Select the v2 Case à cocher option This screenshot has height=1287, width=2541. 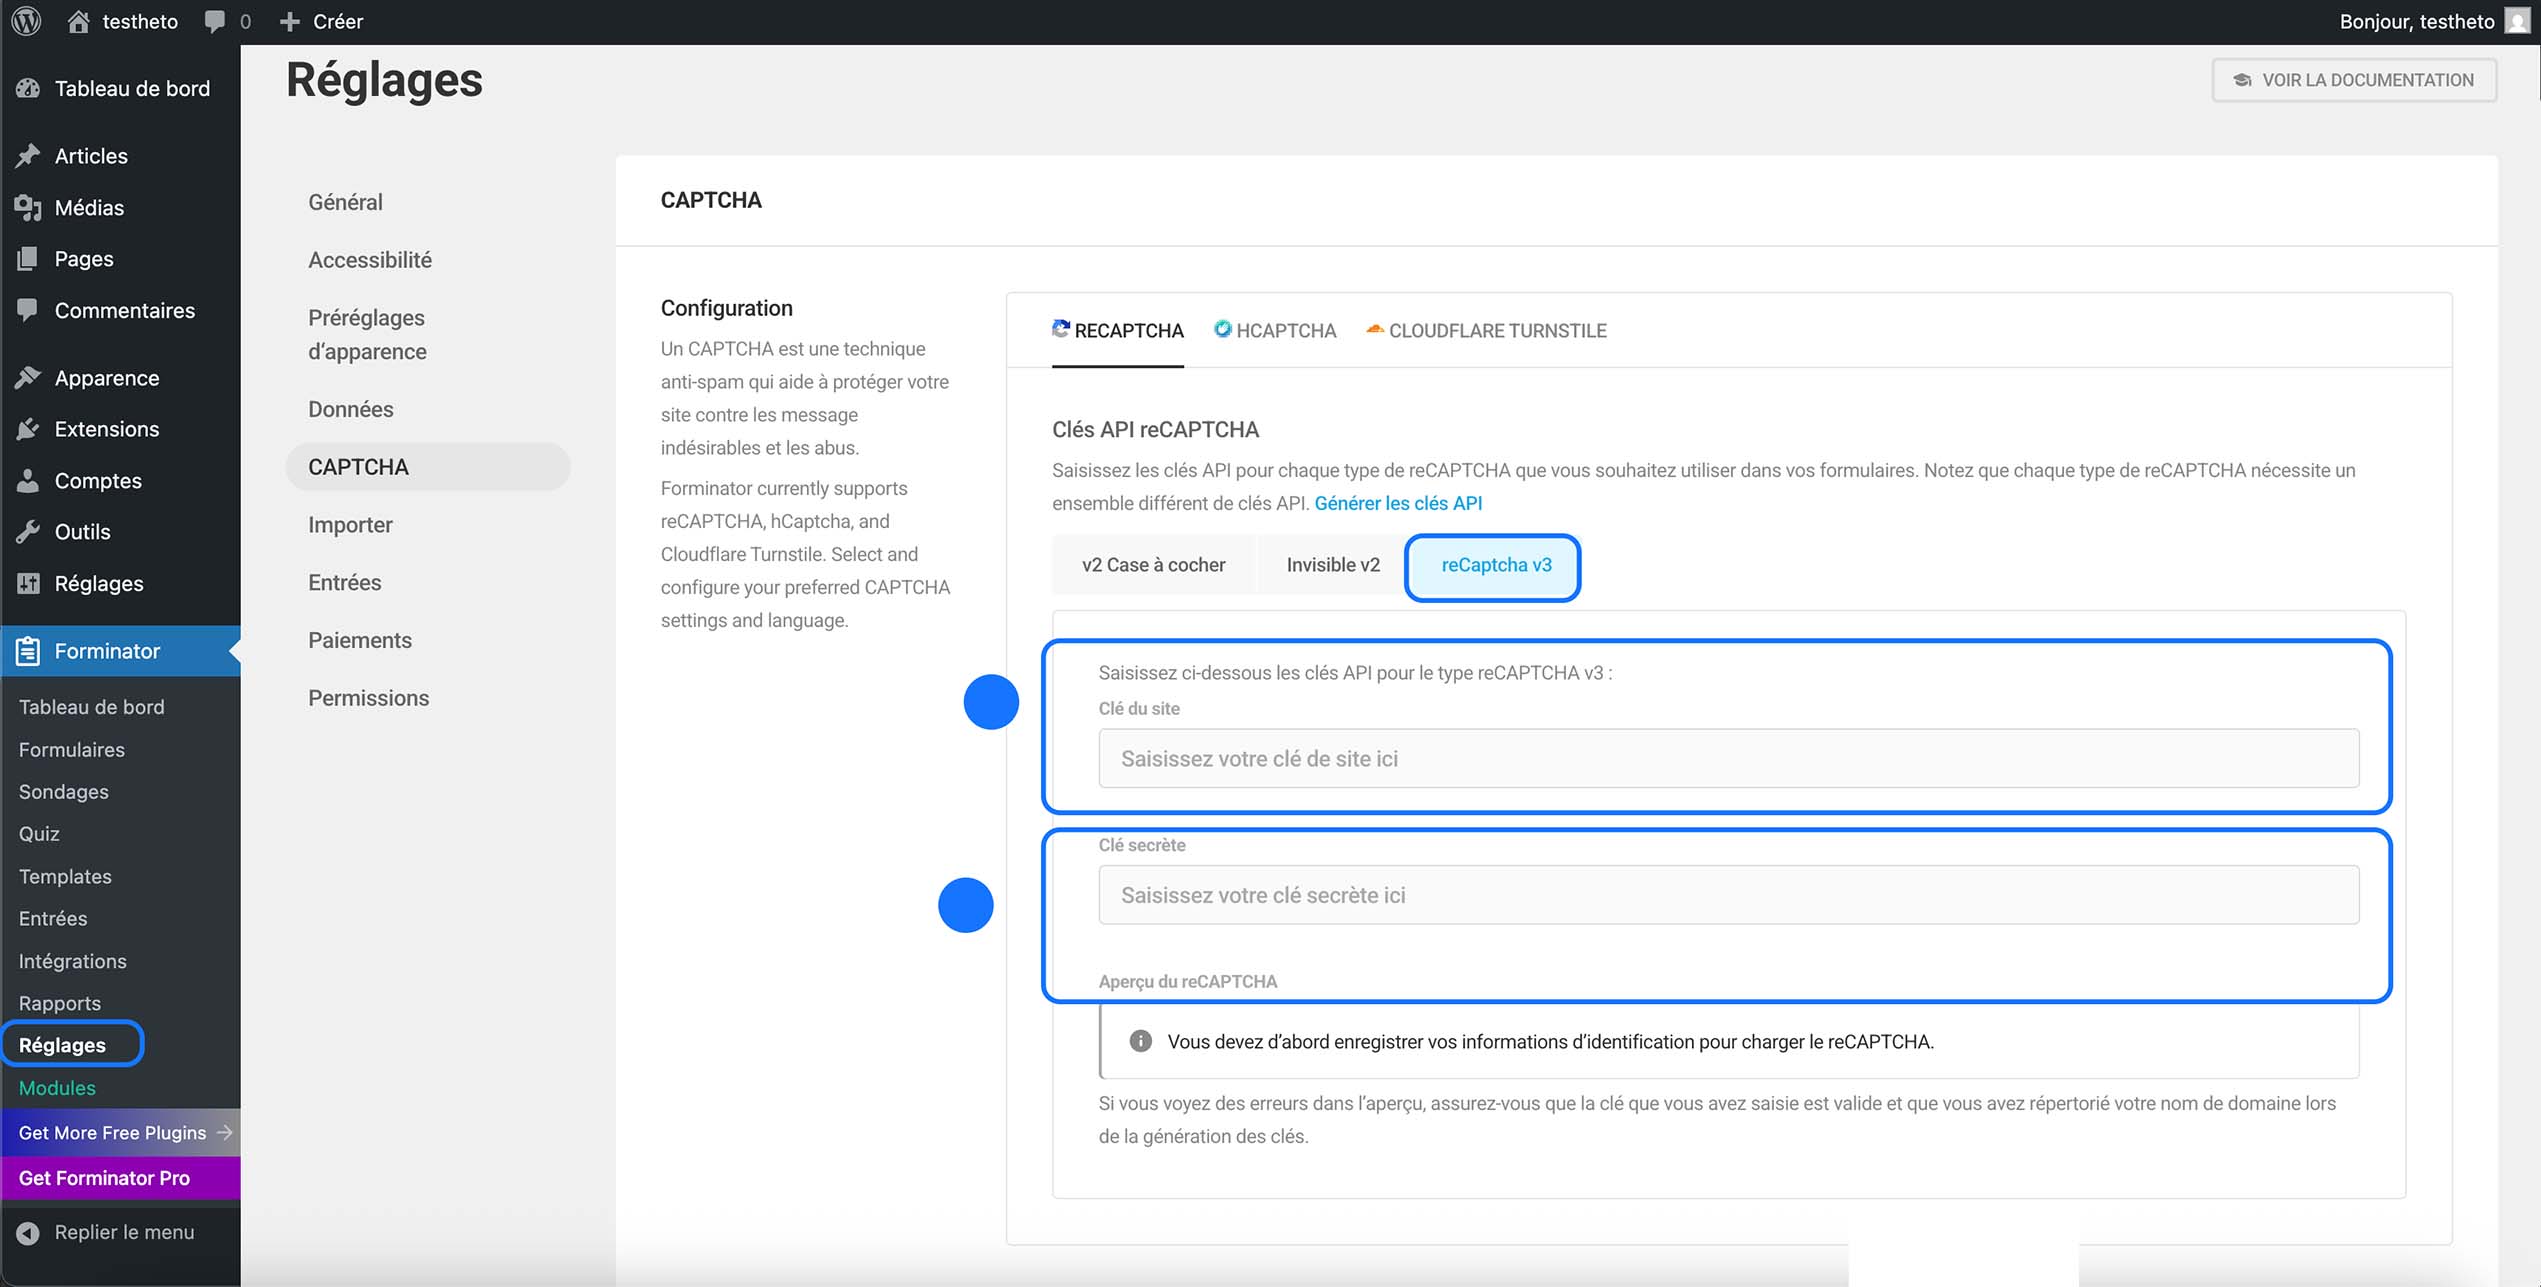[x=1153, y=565]
